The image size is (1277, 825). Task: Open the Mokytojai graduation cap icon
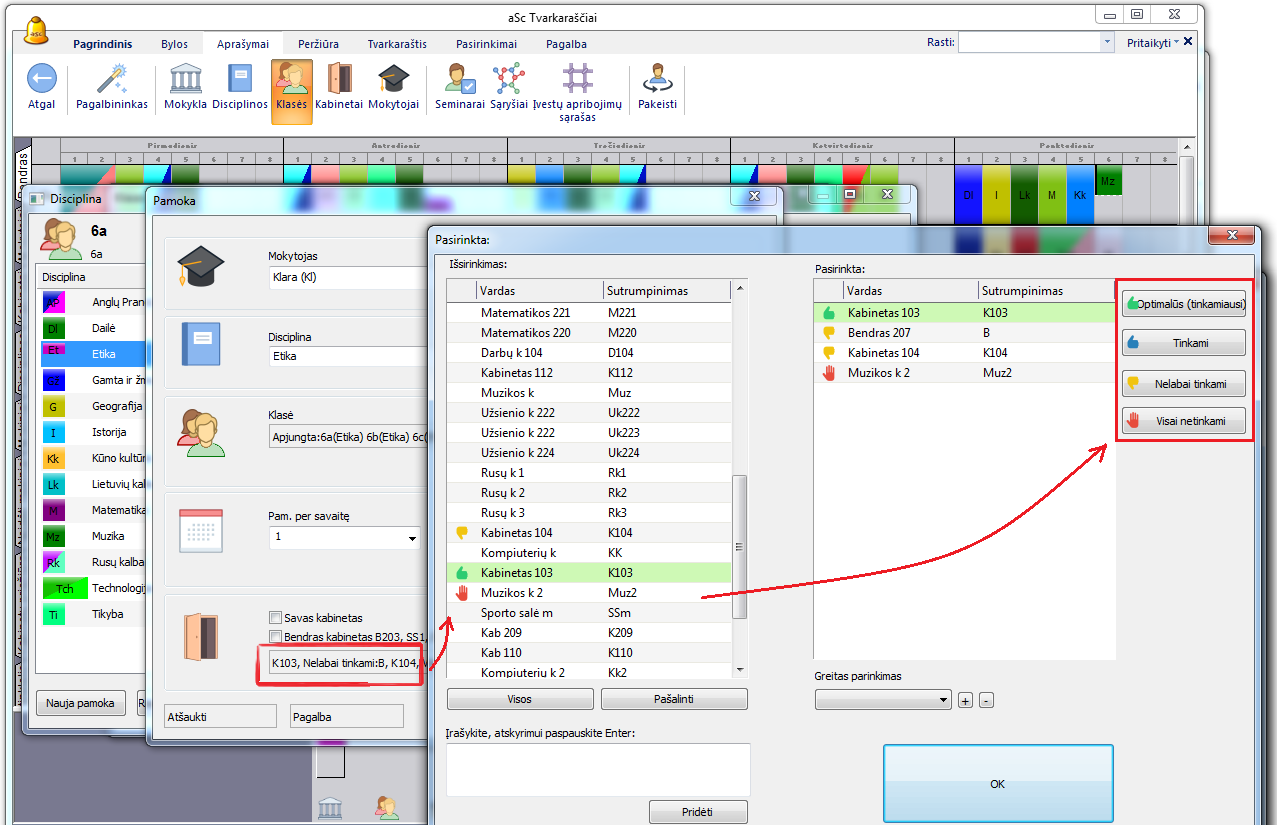tap(393, 80)
